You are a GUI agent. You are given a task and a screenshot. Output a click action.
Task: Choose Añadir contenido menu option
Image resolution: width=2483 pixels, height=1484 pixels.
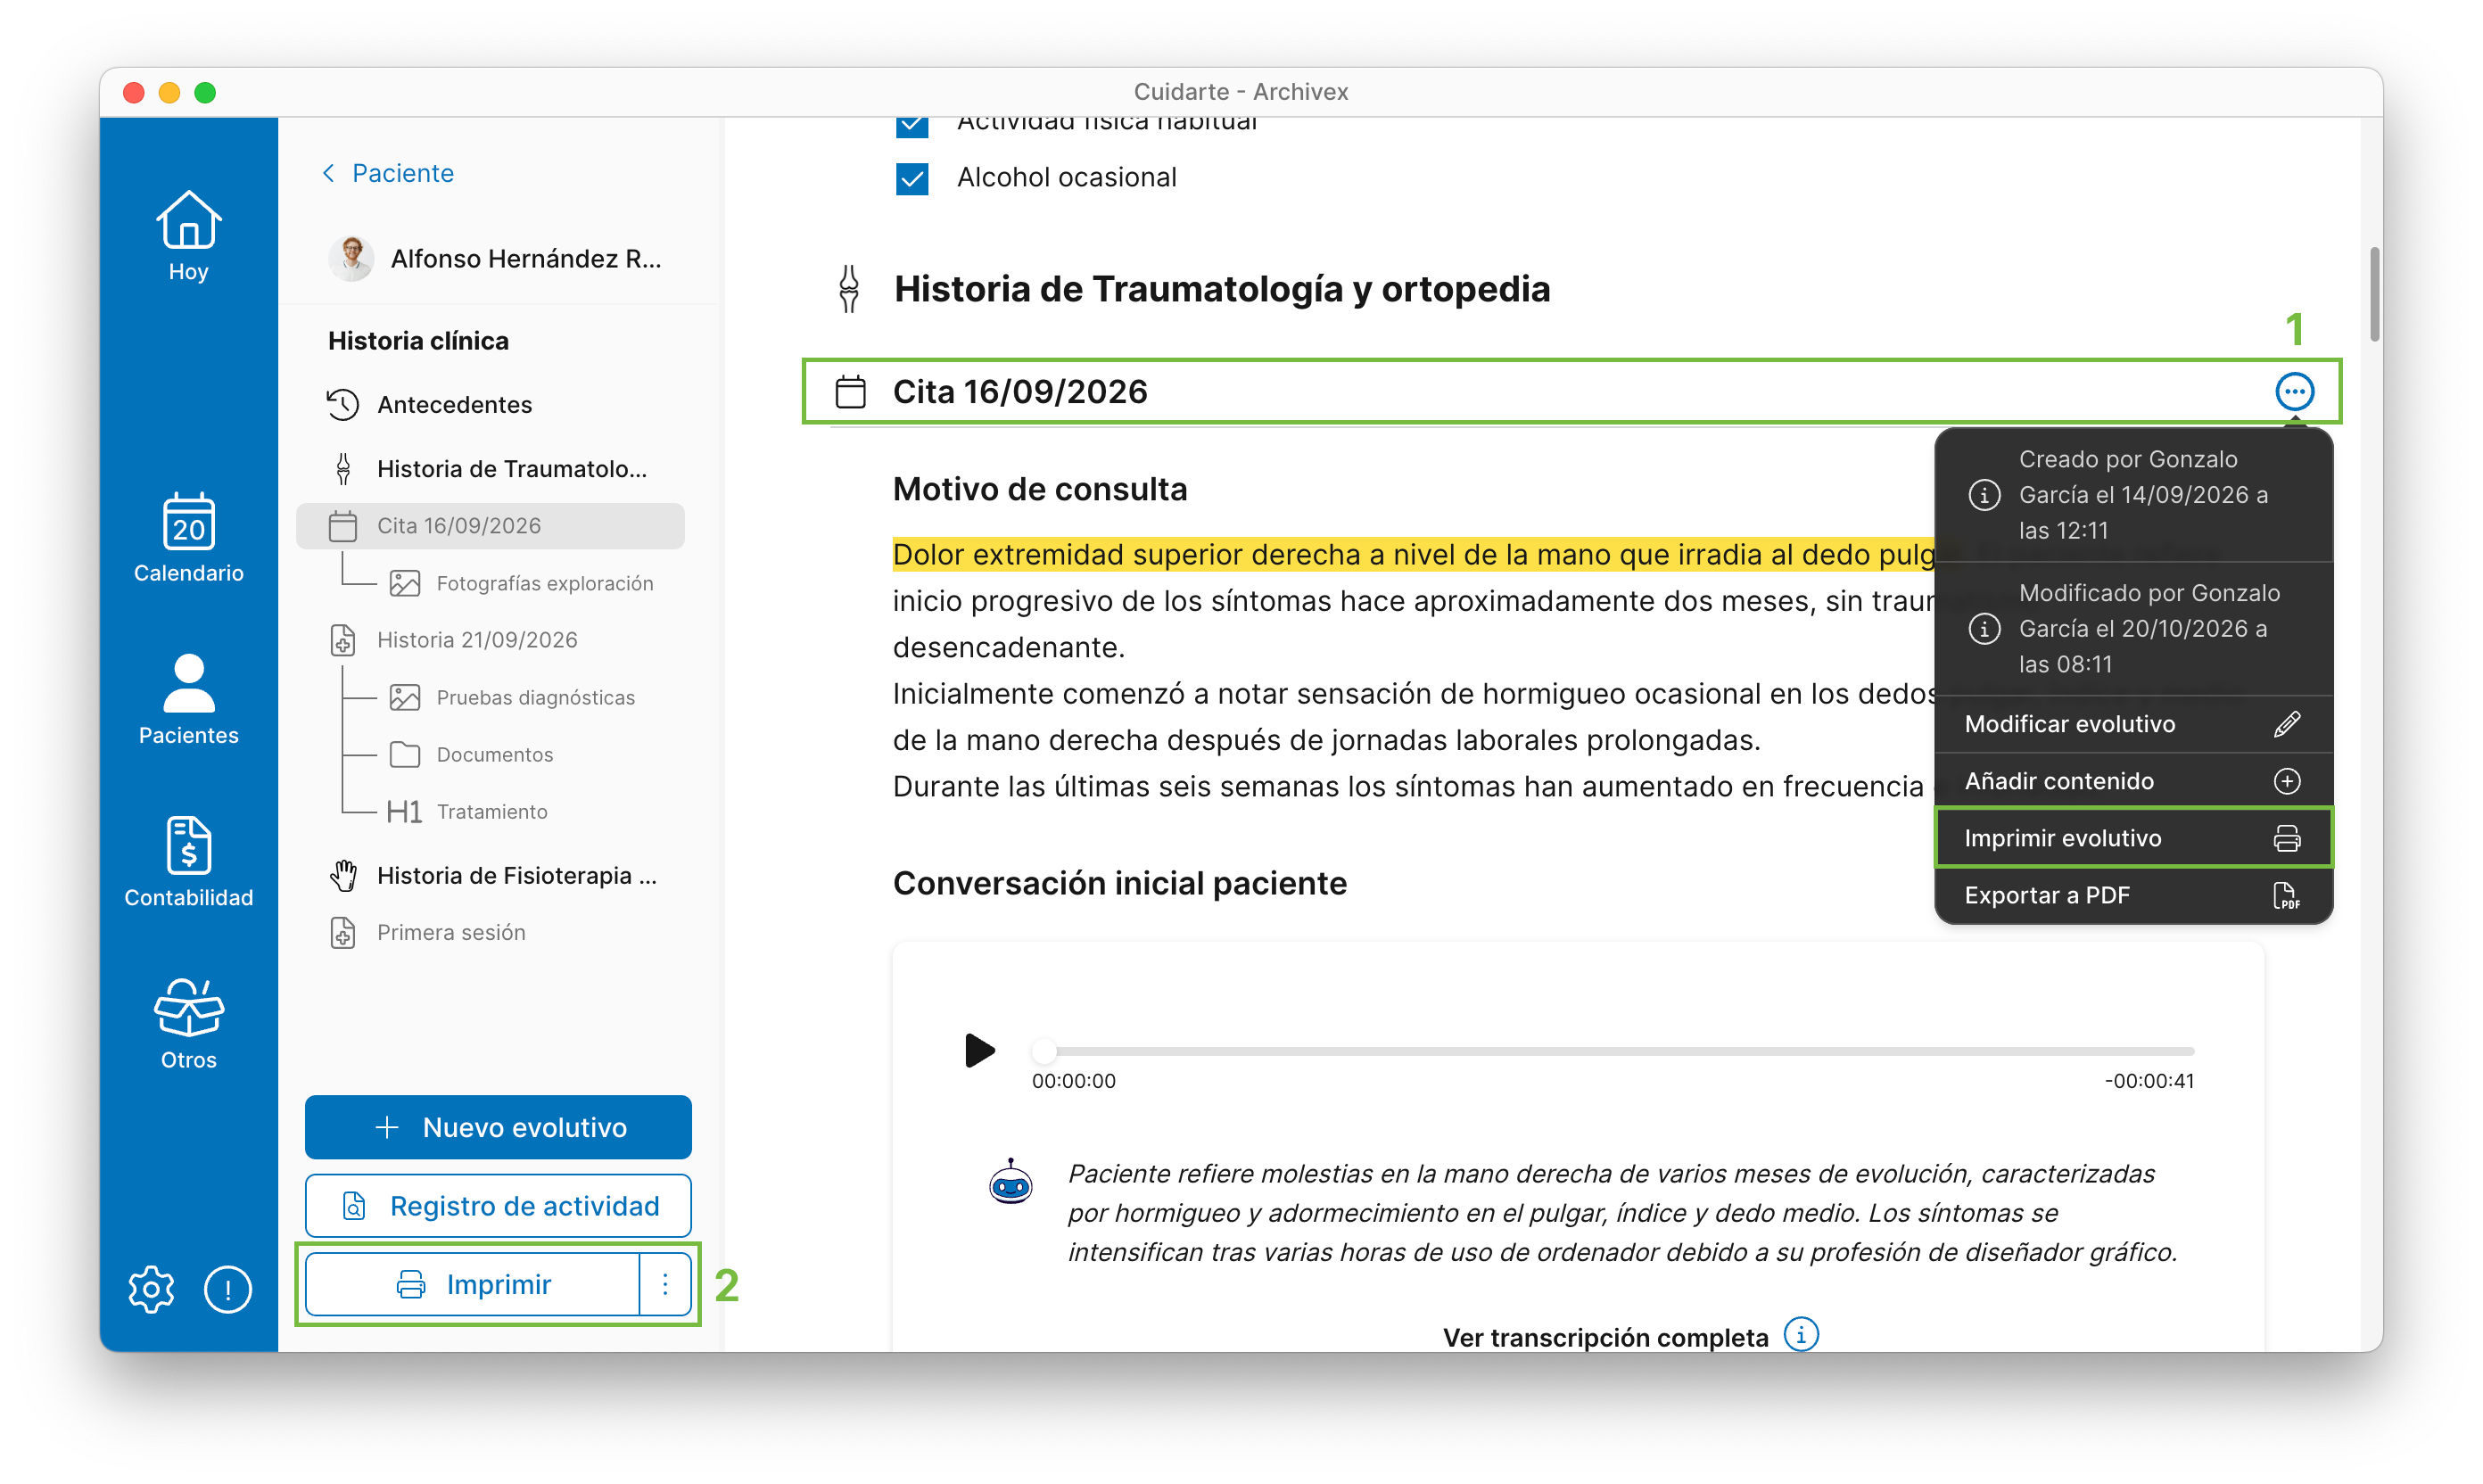[2133, 781]
